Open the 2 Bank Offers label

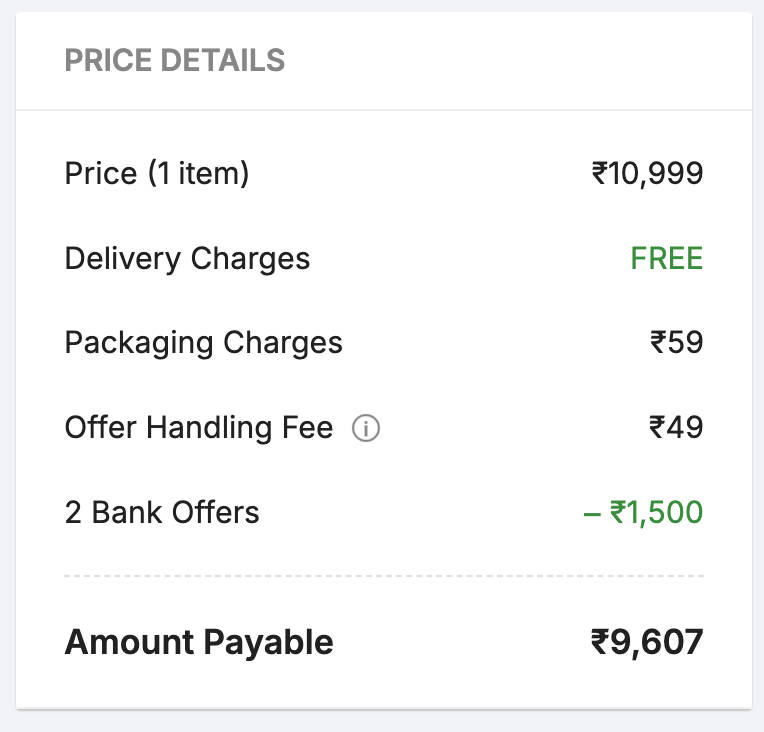pyautogui.click(x=162, y=513)
